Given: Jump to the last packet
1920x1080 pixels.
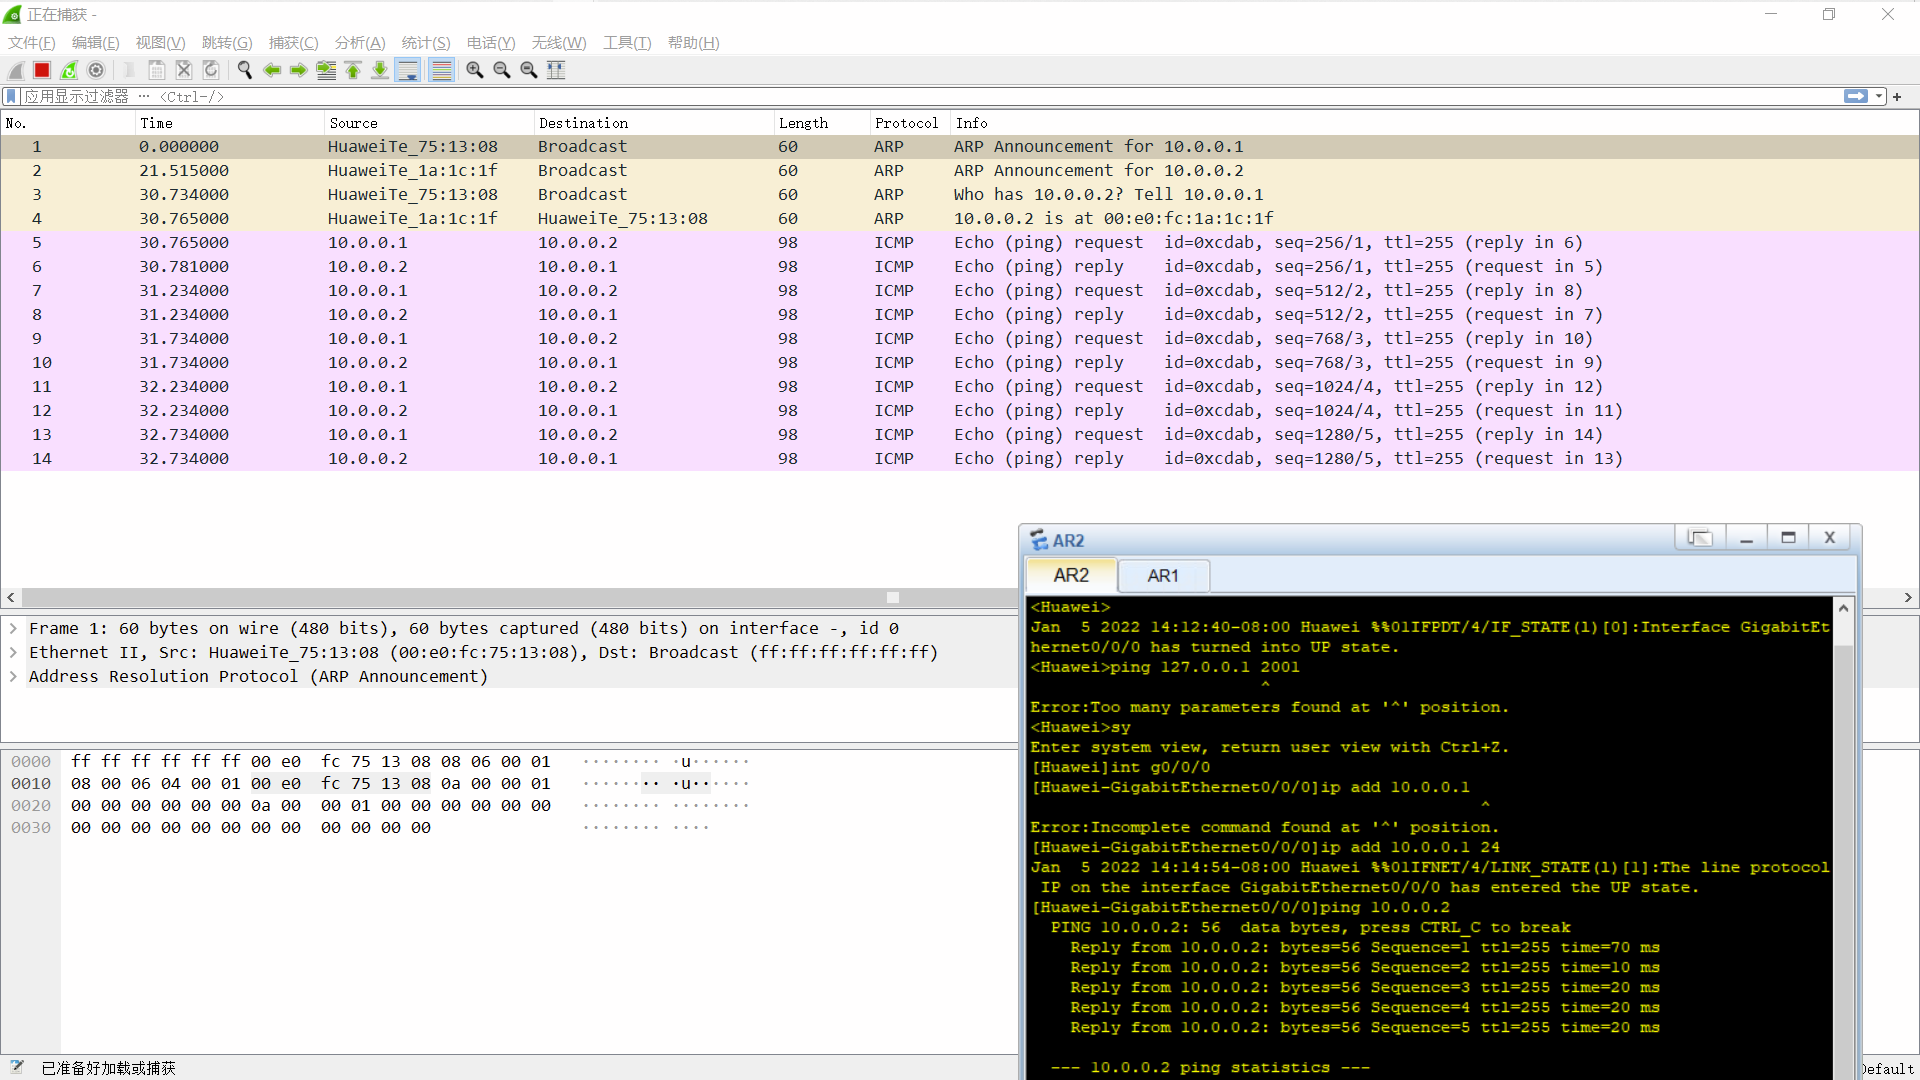Looking at the screenshot, I should click(x=380, y=70).
